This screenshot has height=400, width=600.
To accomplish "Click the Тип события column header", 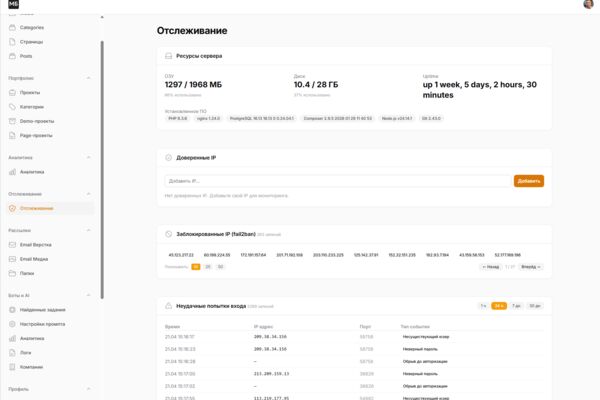I will tap(415, 327).
